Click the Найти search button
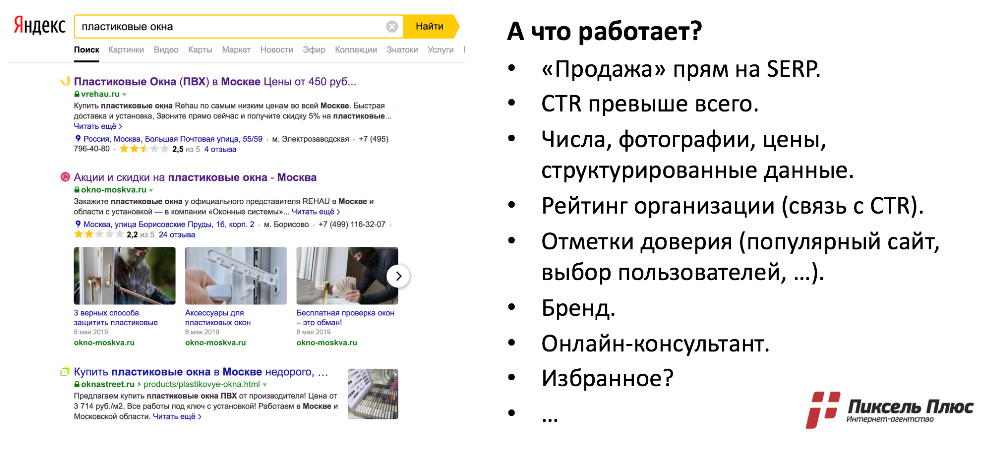 [429, 27]
